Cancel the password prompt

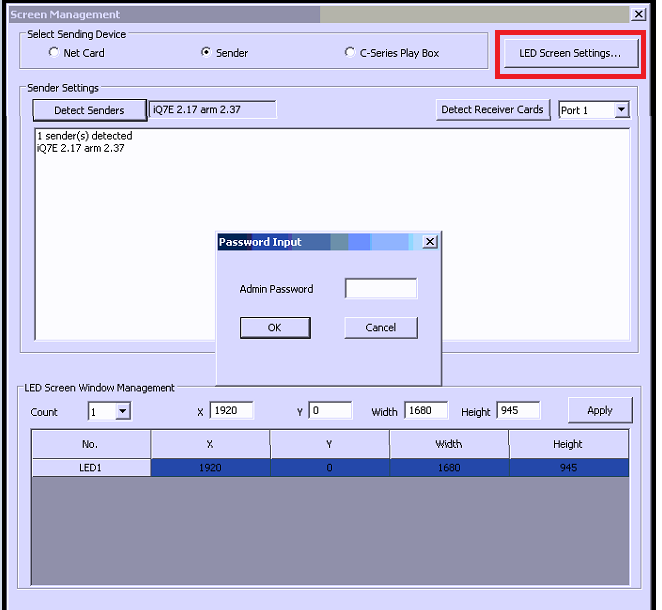380,328
